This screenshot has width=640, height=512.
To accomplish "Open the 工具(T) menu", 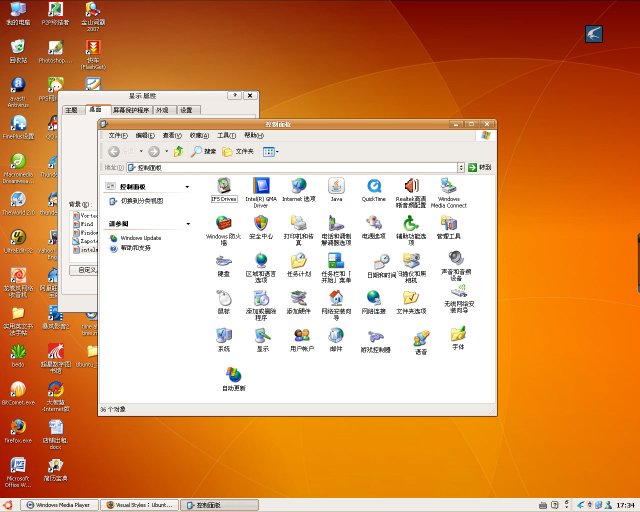I will pyautogui.click(x=226, y=135).
